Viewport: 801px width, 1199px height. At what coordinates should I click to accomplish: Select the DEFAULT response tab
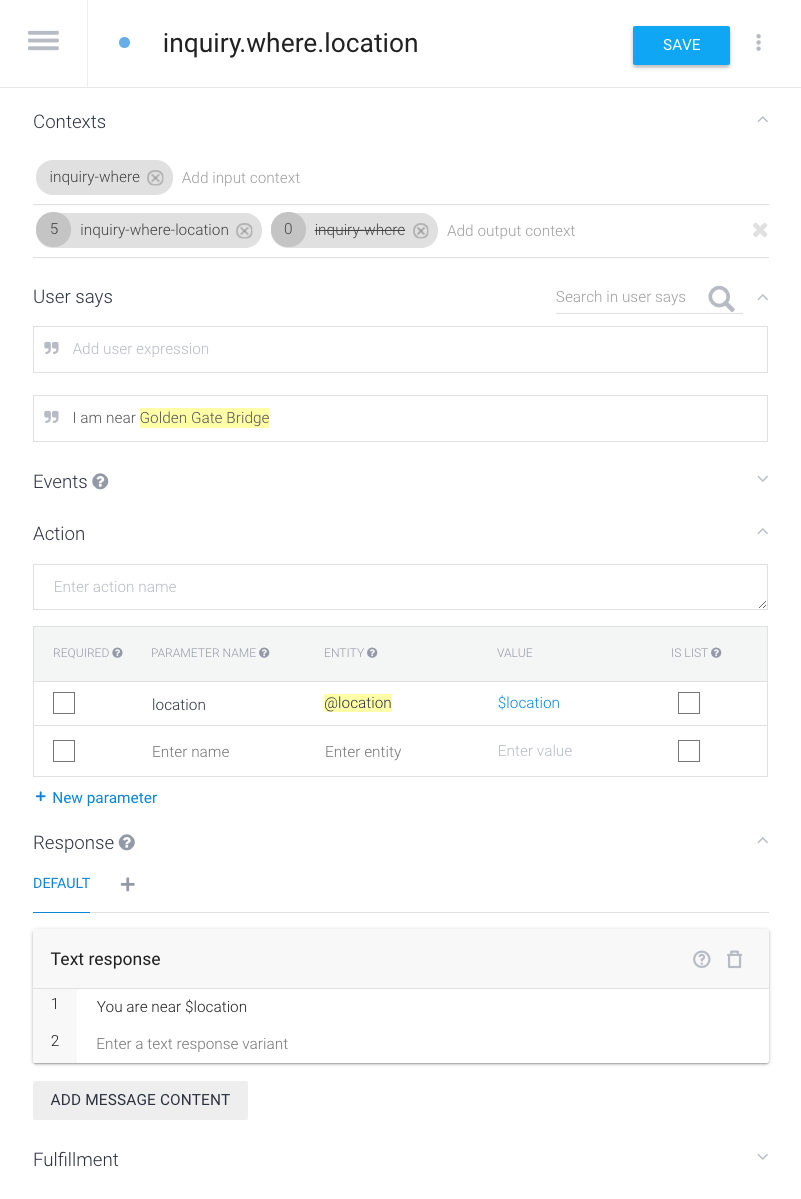click(61, 884)
